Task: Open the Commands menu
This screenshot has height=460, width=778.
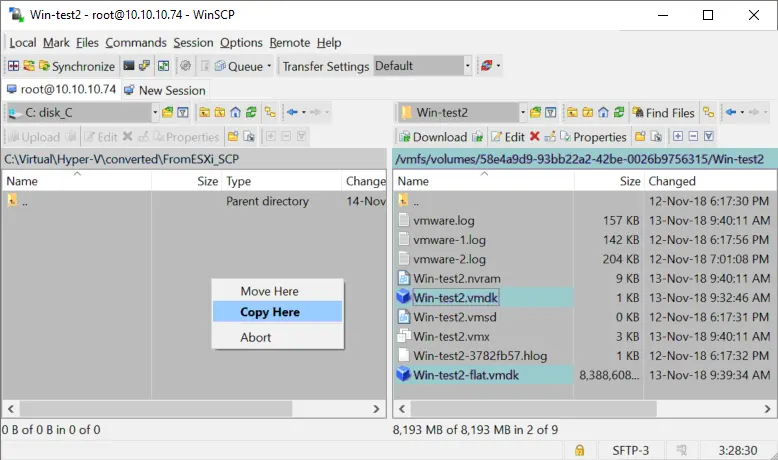Action: point(136,43)
